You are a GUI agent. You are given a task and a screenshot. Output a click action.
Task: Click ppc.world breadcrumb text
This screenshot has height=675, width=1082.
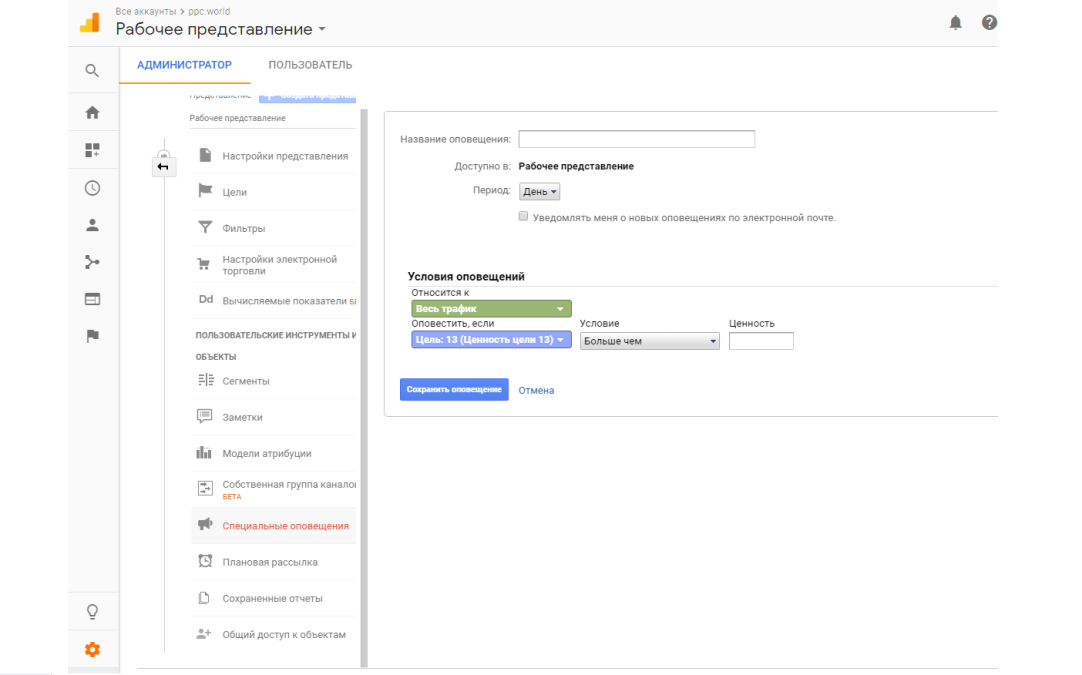(x=209, y=12)
